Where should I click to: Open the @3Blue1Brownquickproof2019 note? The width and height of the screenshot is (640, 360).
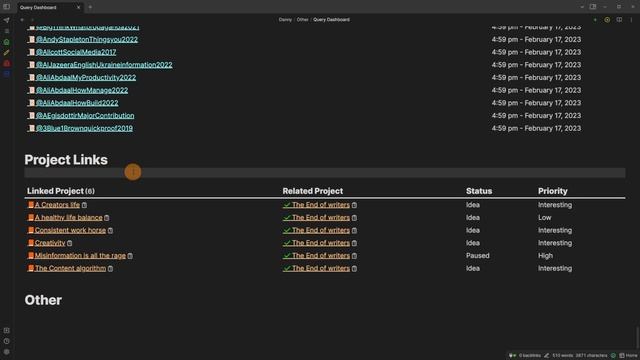tap(84, 128)
